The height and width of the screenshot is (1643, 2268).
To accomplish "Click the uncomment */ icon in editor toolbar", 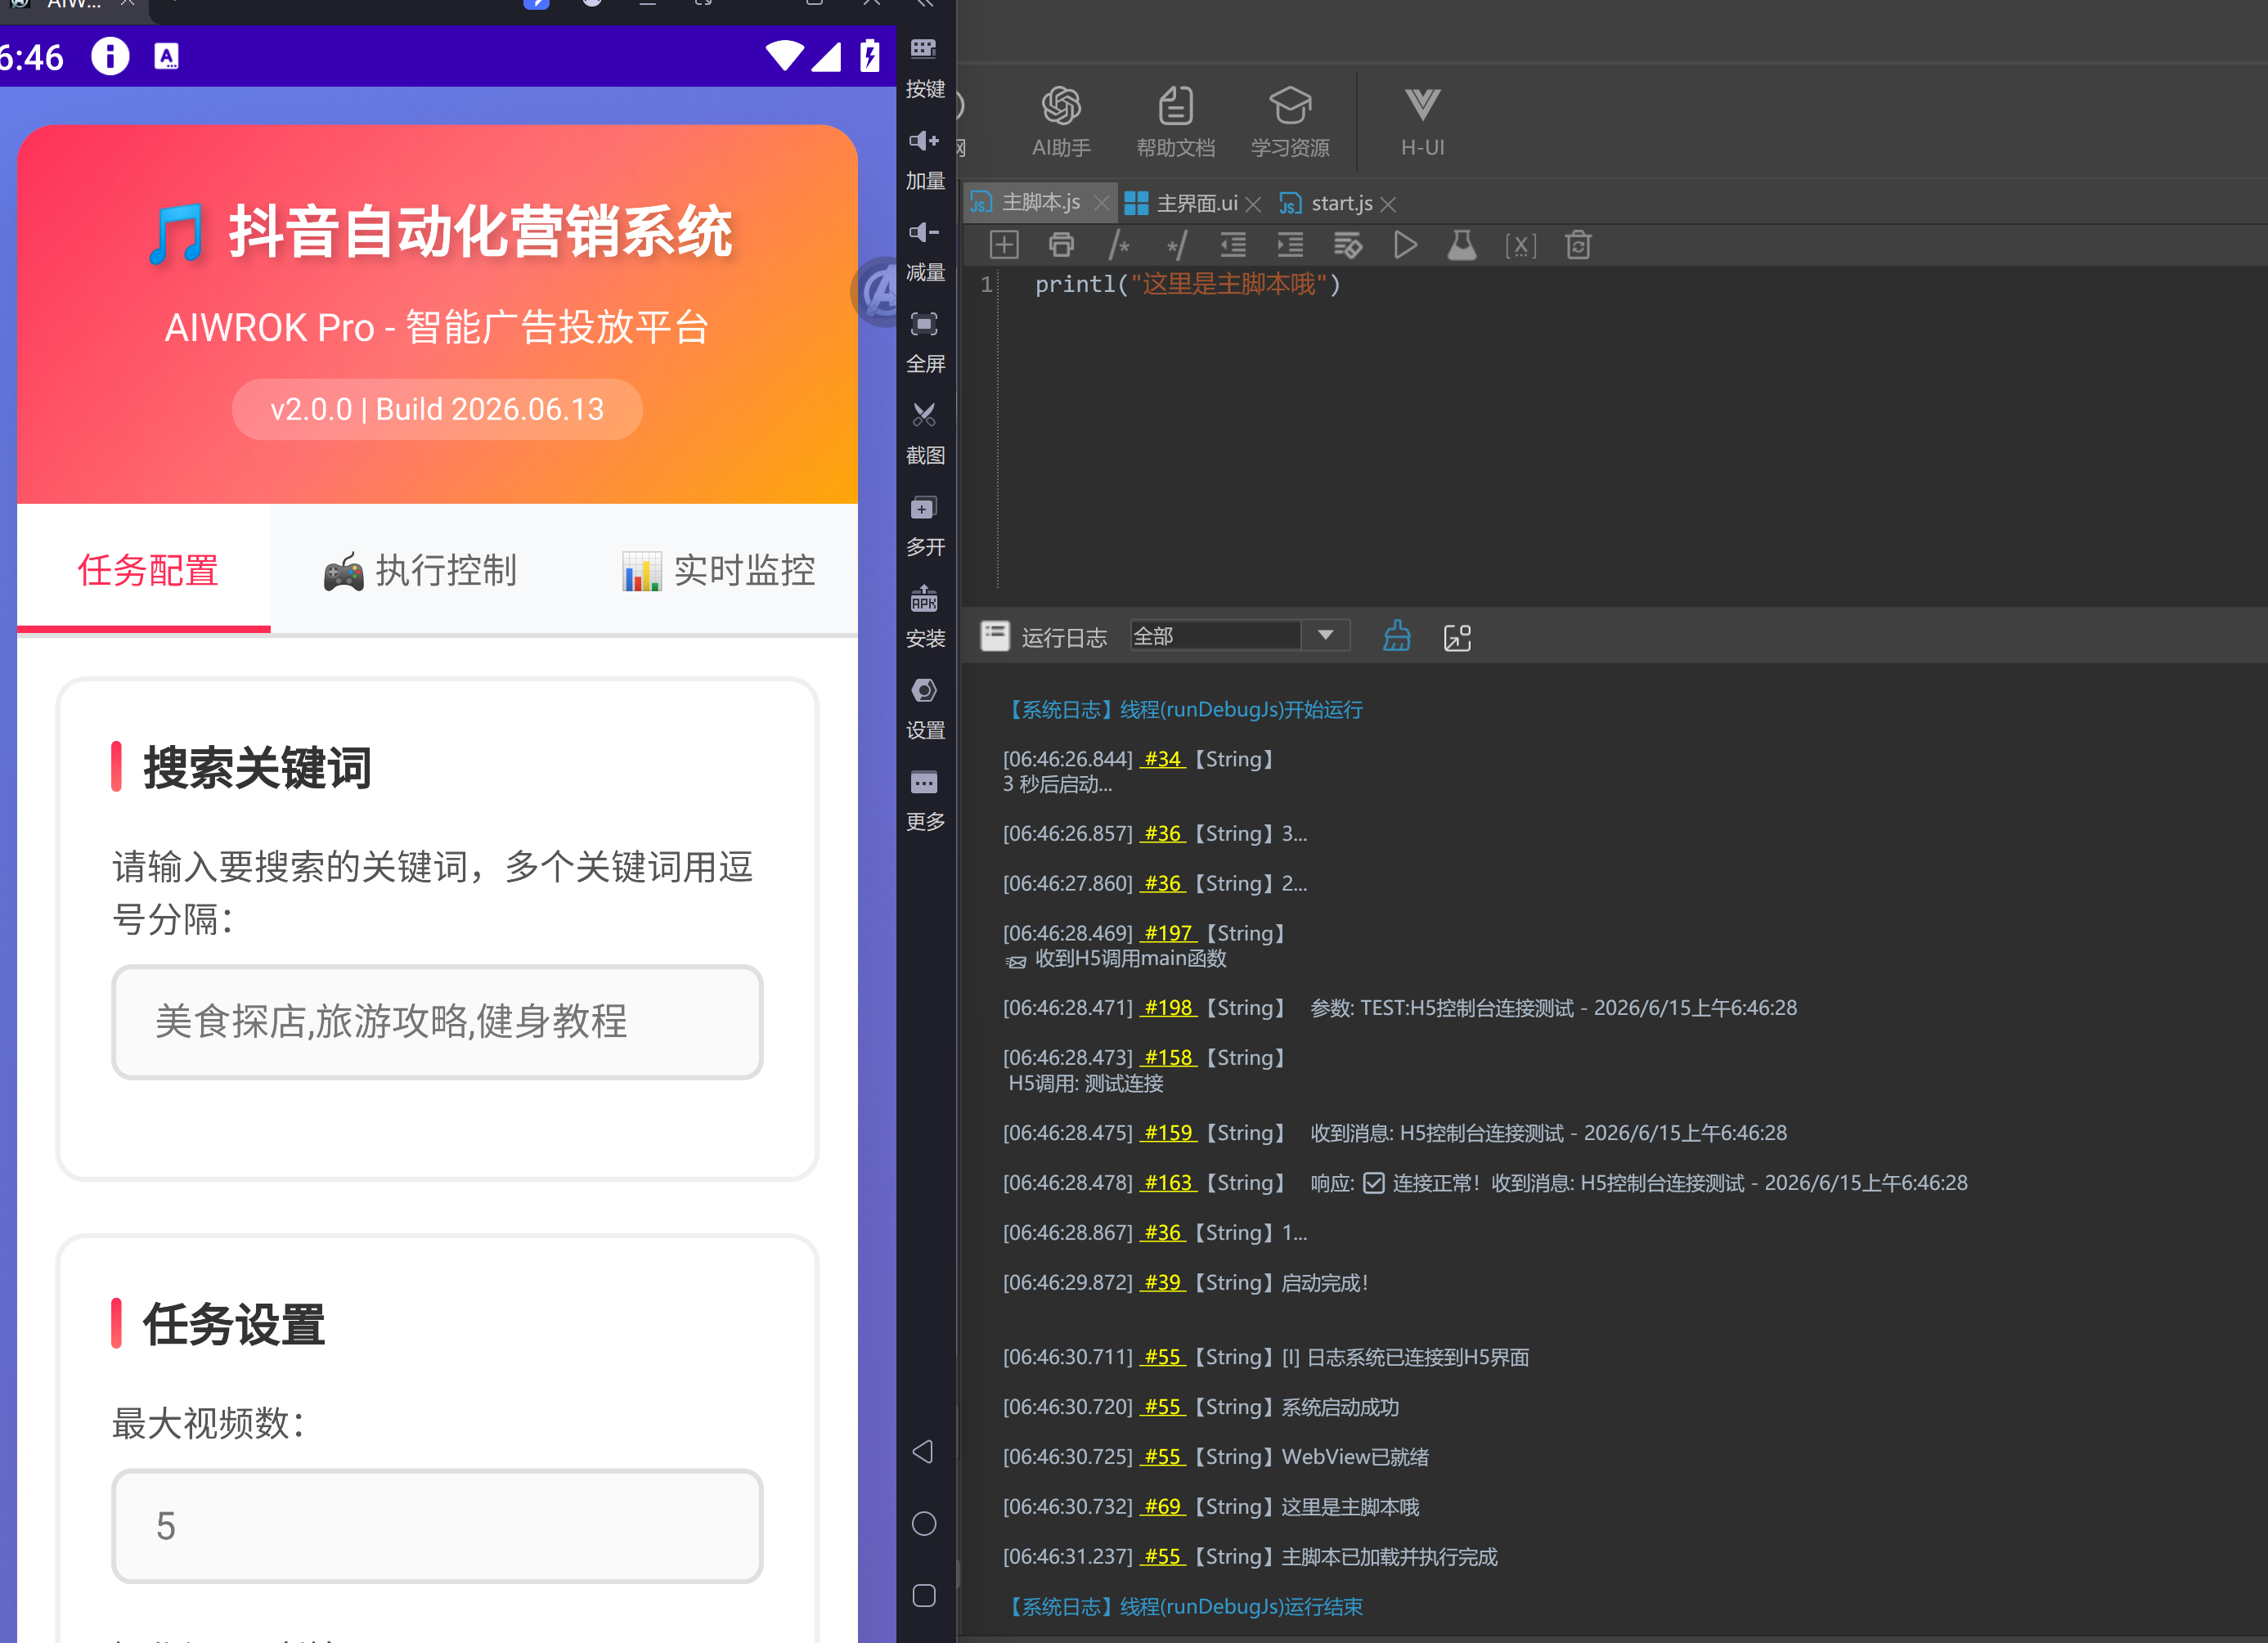I will (1176, 245).
